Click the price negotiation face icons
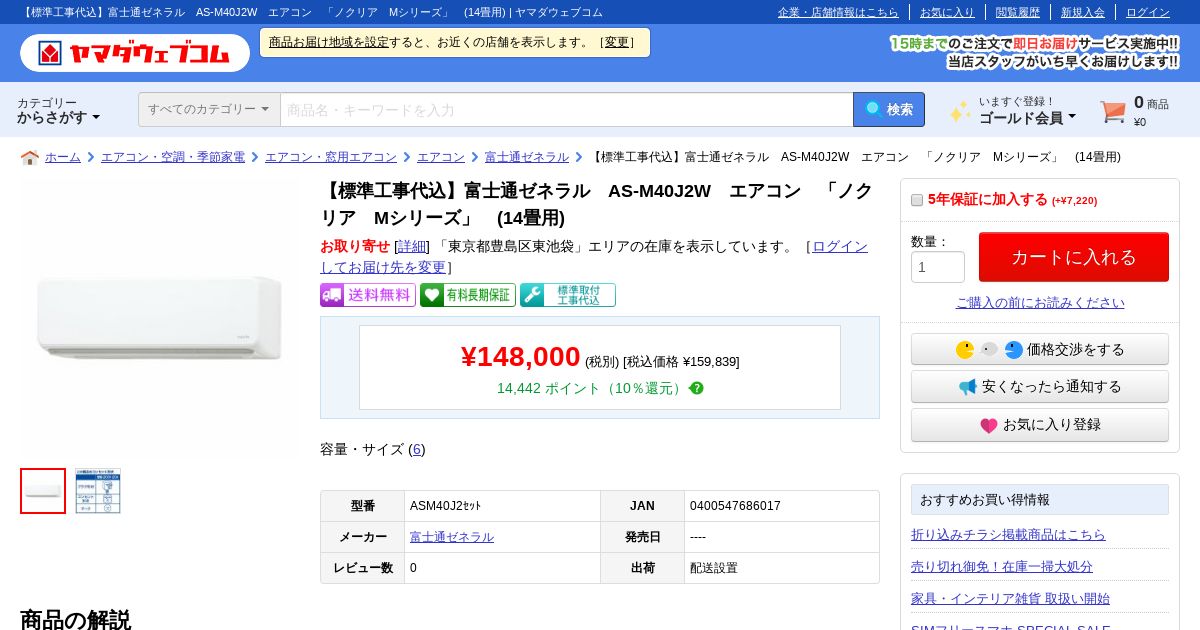Viewport: 1200px width, 630px height. tap(989, 350)
